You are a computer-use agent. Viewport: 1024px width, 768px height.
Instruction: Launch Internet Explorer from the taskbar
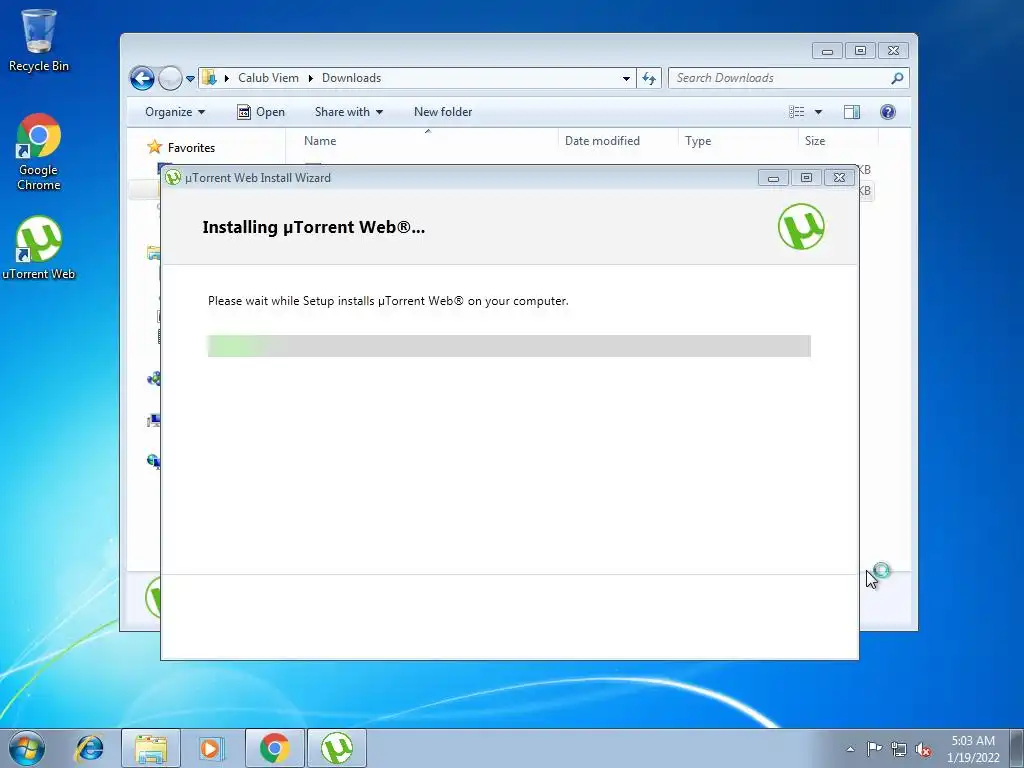pyautogui.click(x=89, y=748)
